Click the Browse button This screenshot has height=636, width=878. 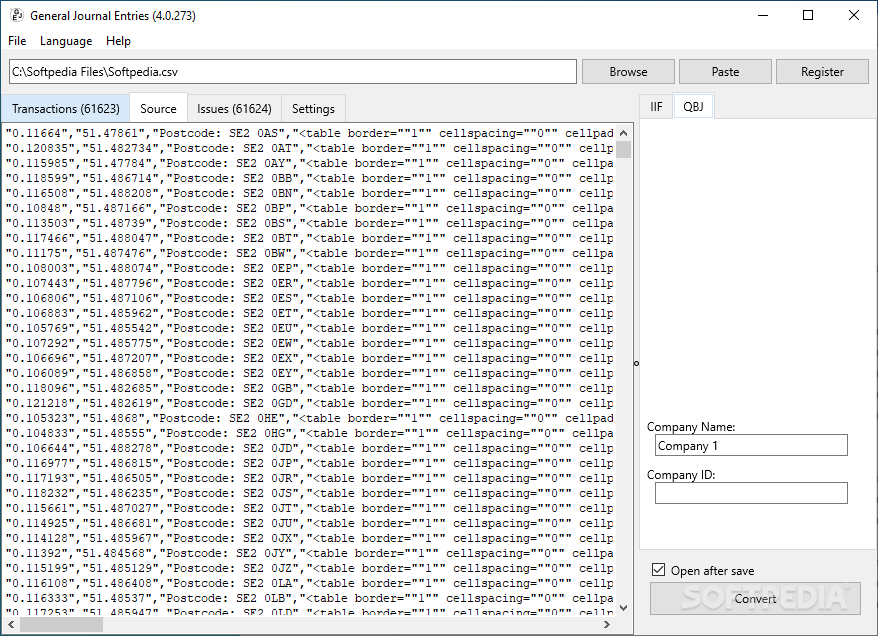point(628,72)
